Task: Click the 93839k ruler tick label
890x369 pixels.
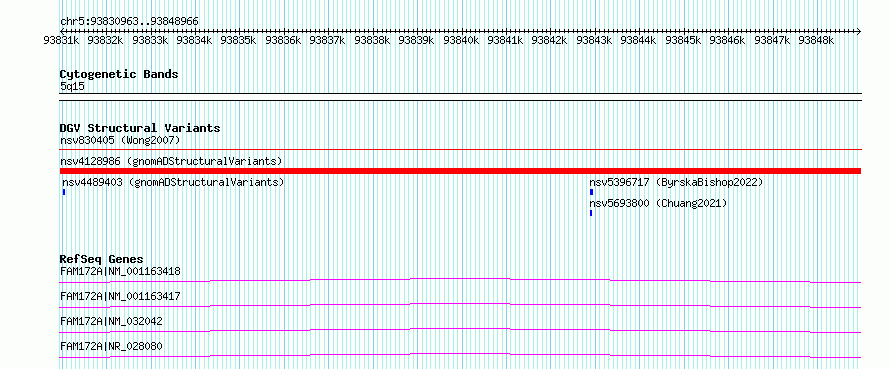Action: (417, 40)
